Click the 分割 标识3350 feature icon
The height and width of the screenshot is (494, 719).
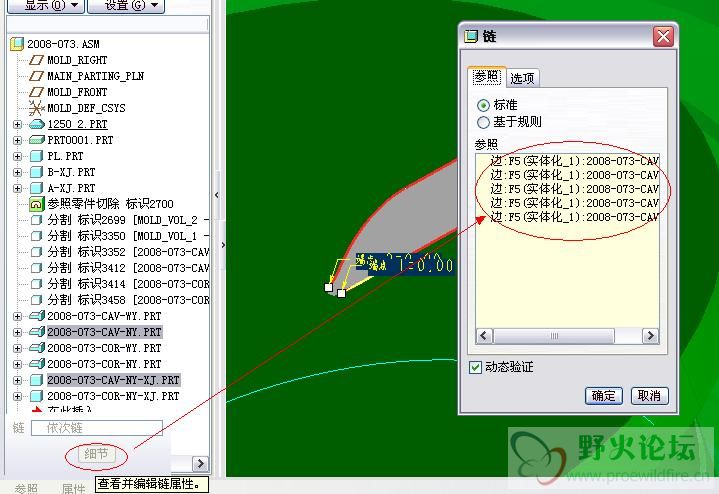(x=36, y=236)
